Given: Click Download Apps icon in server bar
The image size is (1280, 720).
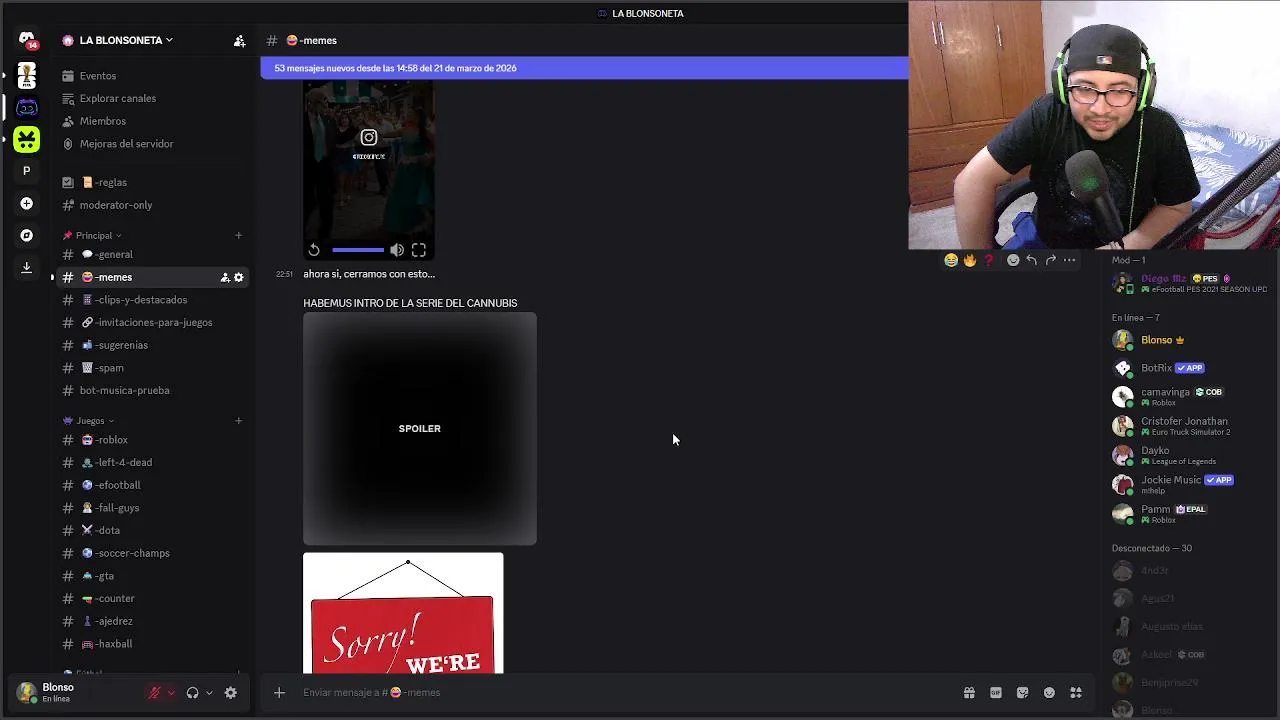Looking at the screenshot, I should [27, 267].
